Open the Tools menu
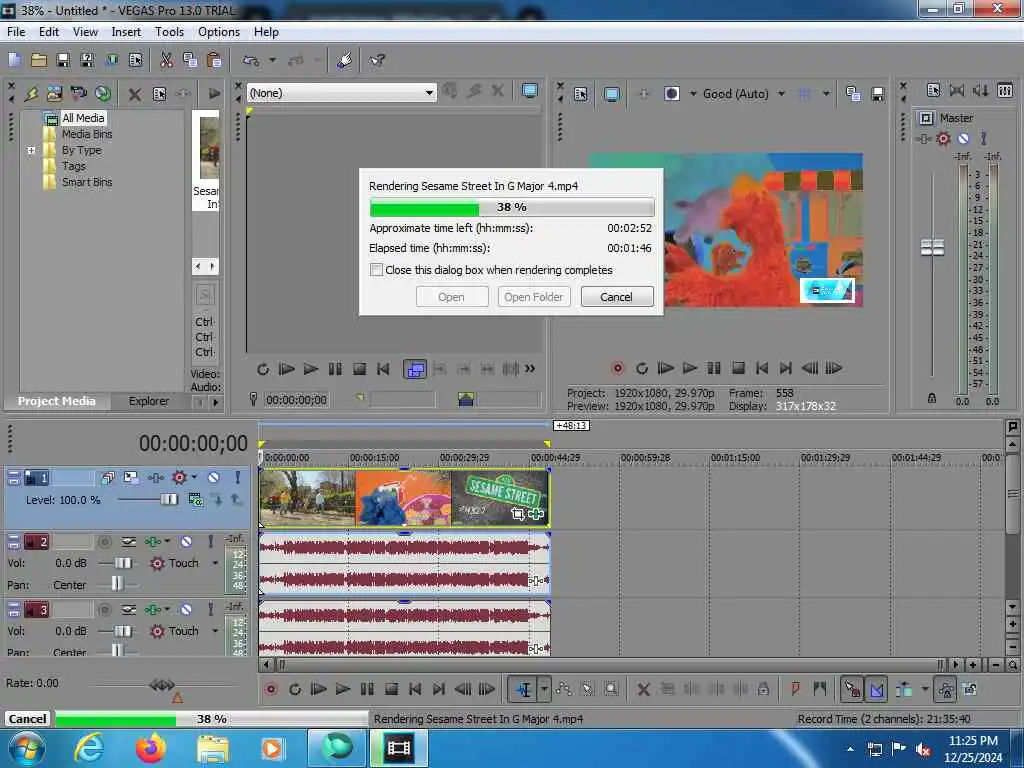 [169, 31]
